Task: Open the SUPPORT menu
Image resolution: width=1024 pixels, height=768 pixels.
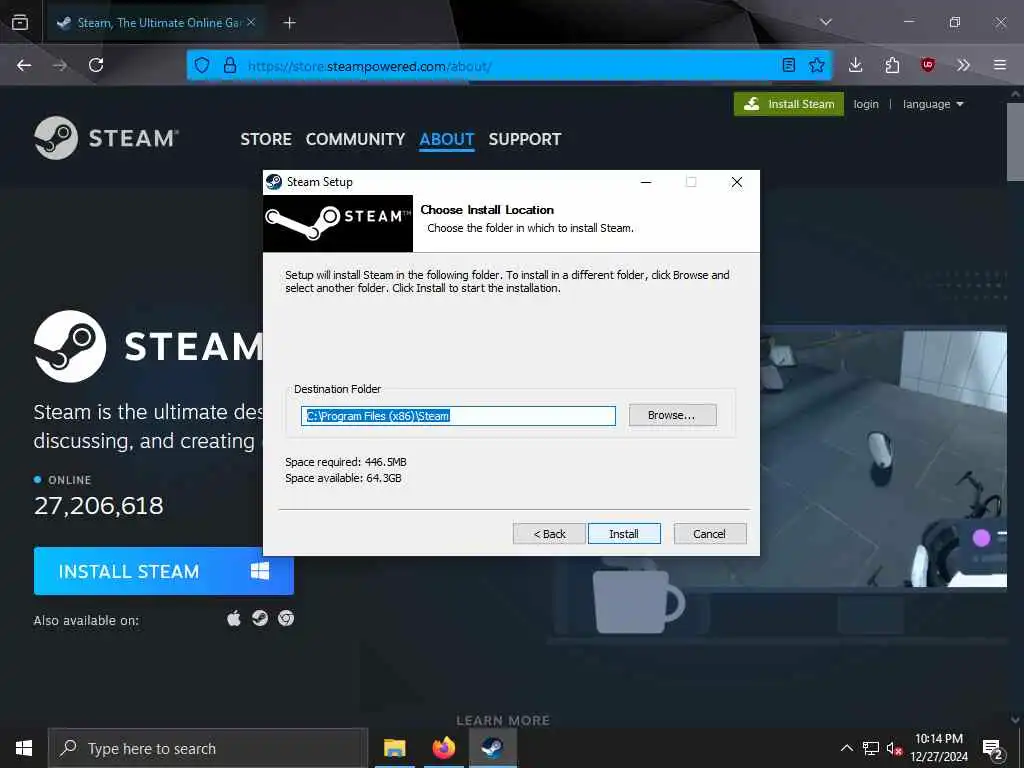Action: pos(524,139)
